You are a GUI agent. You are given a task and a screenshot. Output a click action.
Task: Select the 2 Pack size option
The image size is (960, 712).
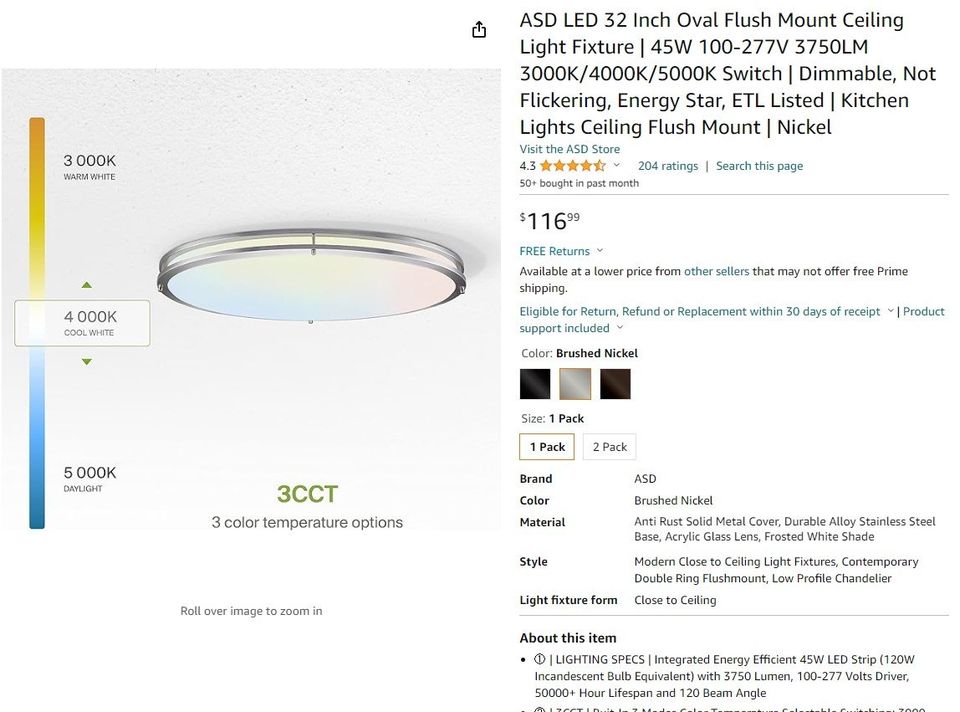click(x=609, y=446)
